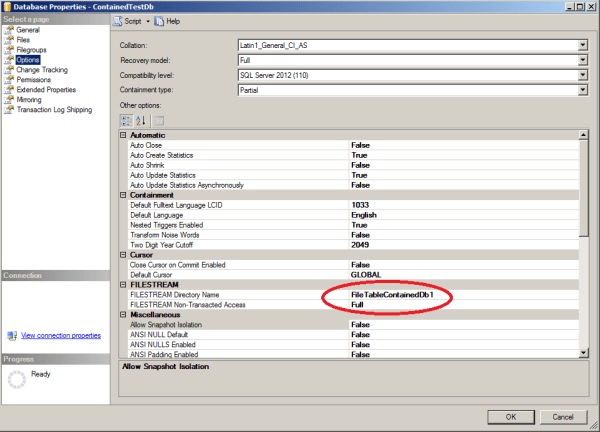Click the Transaction Log Shipping page icon
Viewport: 600px width, 432px height.
9,109
